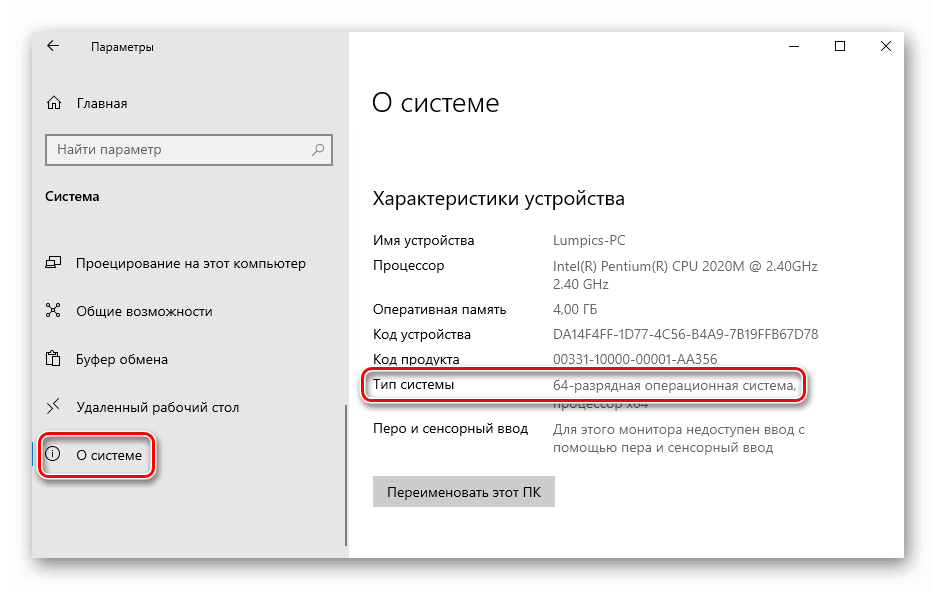This screenshot has width=936, height=590.
Task: Select RAM value 4,00 ГБ
Action: pos(575,309)
